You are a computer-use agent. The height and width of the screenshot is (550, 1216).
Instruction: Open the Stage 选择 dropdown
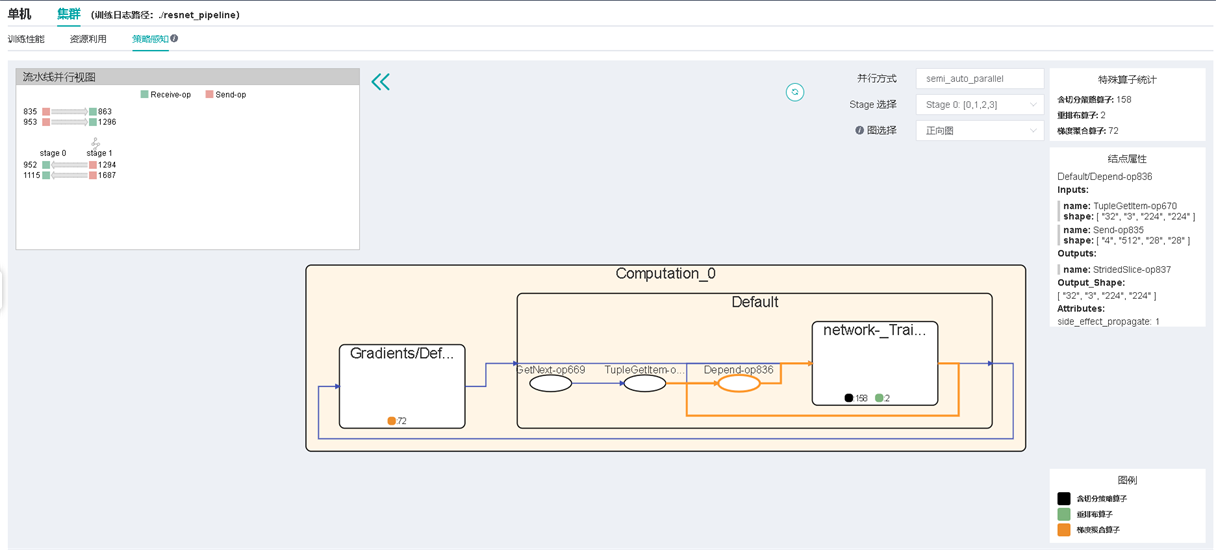pos(979,104)
